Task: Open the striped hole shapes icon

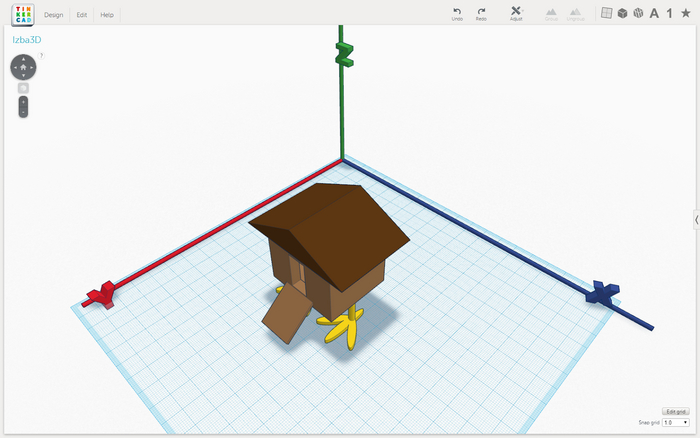Action: (x=637, y=13)
